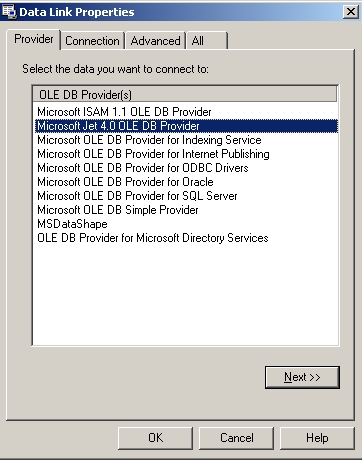Select Microsoft ISAM 1.1 OLE DB Provider

(124, 112)
